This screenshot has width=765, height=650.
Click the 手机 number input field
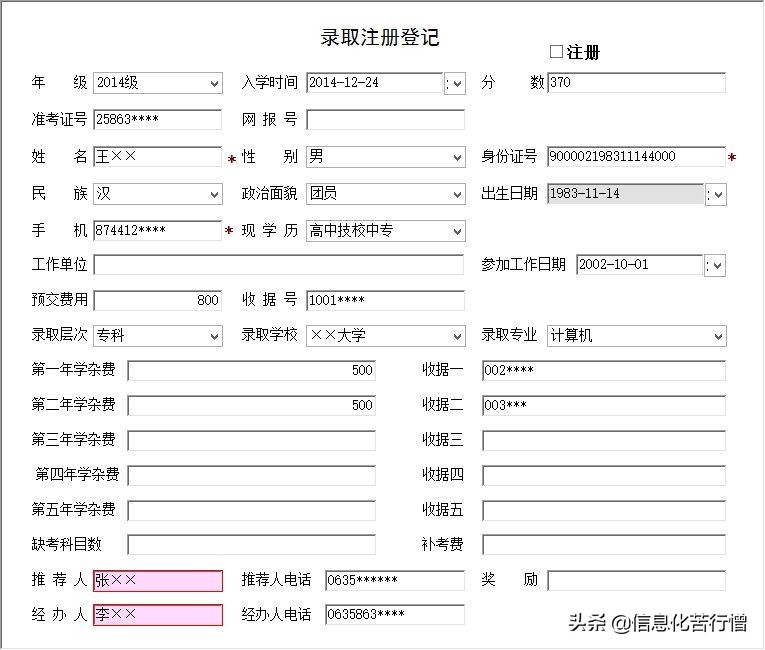pos(157,230)
